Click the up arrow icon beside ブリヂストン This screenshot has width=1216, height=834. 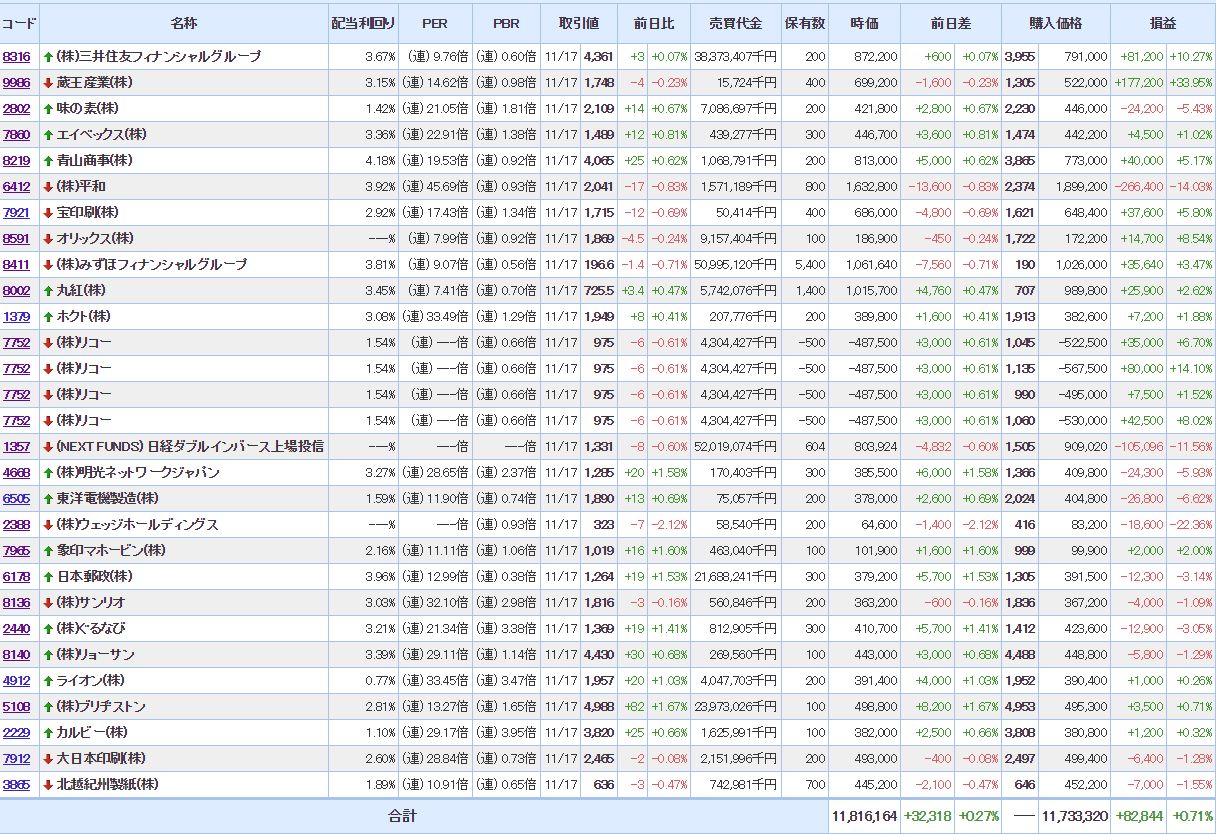pyautogui.click(x=48, y=707)
